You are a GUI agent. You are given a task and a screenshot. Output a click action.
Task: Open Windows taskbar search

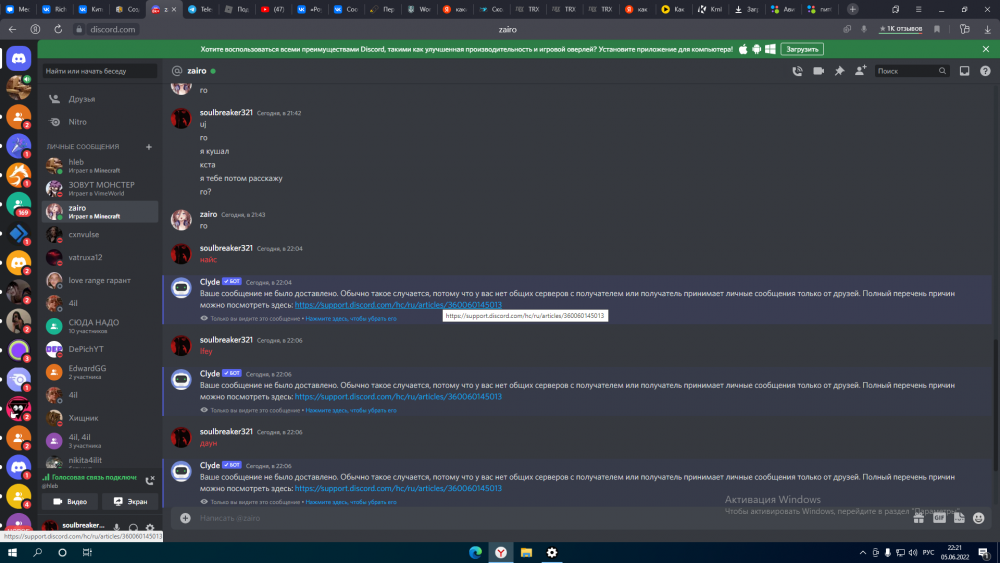tap(38, 553)
